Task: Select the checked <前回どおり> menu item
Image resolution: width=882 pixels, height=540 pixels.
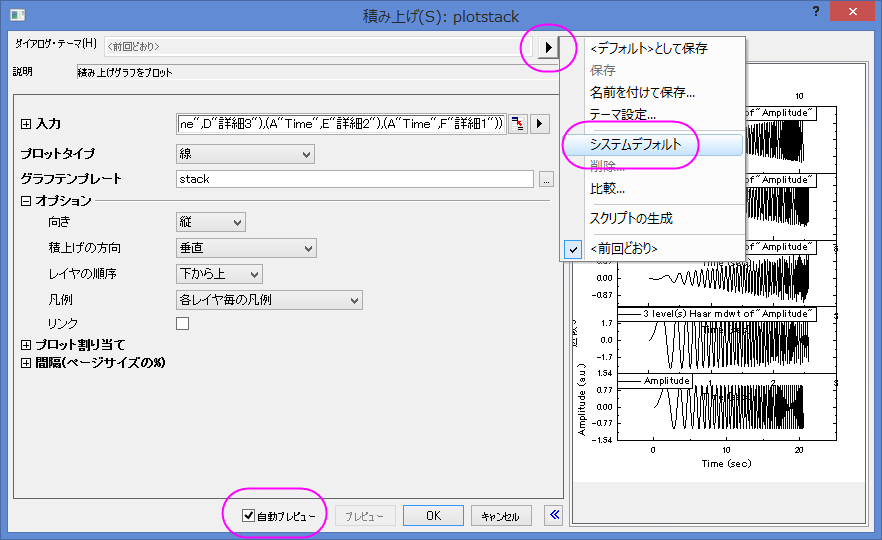Action: click(624, 248)
